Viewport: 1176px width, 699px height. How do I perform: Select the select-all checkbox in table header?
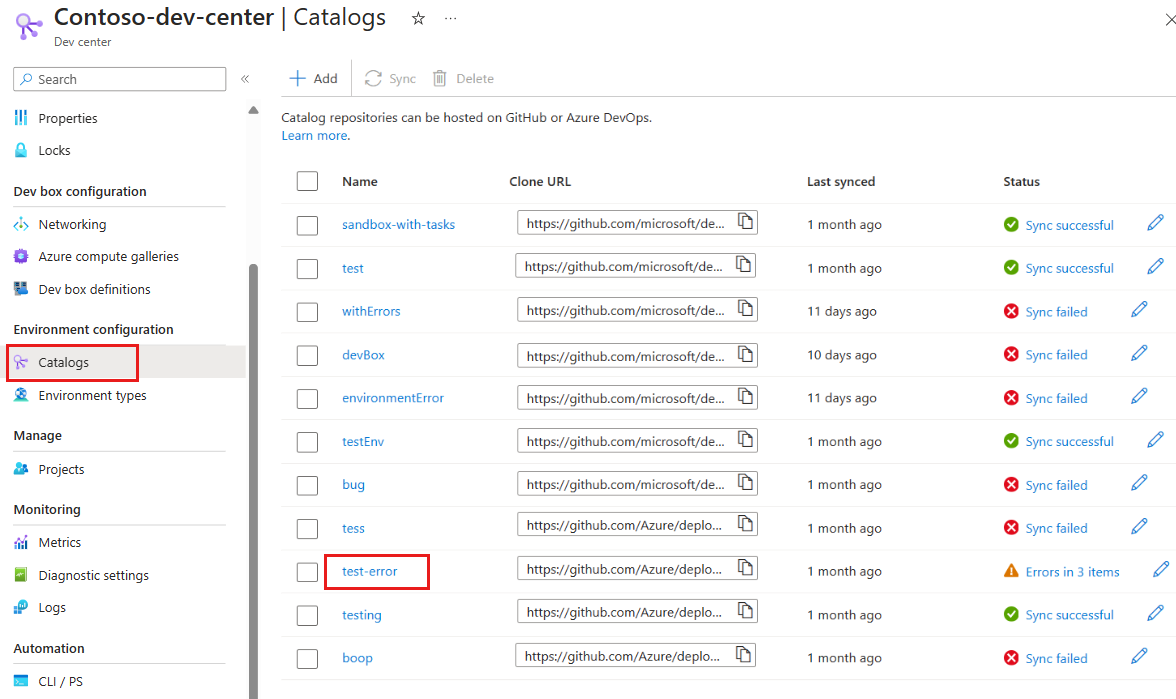pos(307,181)
